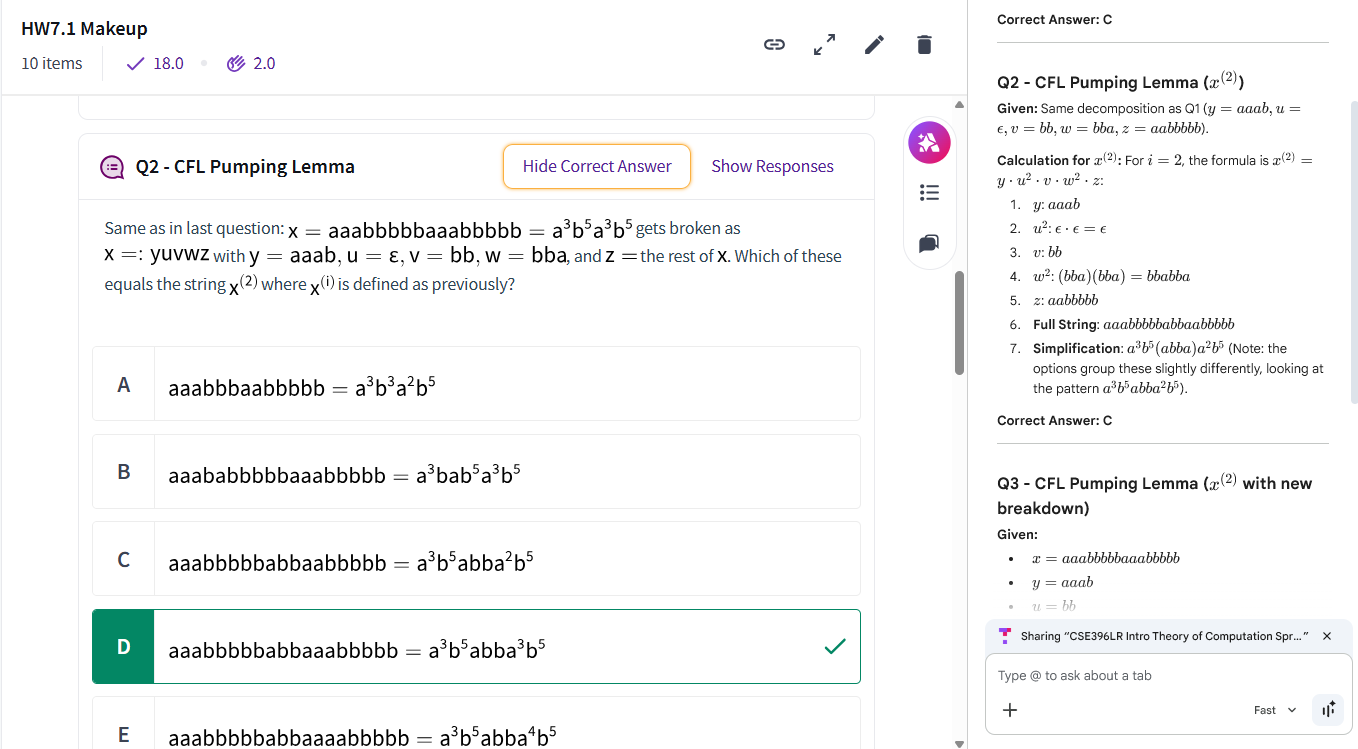1358x749 pixels.
Task: Open the question list icon
Action: (x=929, y=192)
